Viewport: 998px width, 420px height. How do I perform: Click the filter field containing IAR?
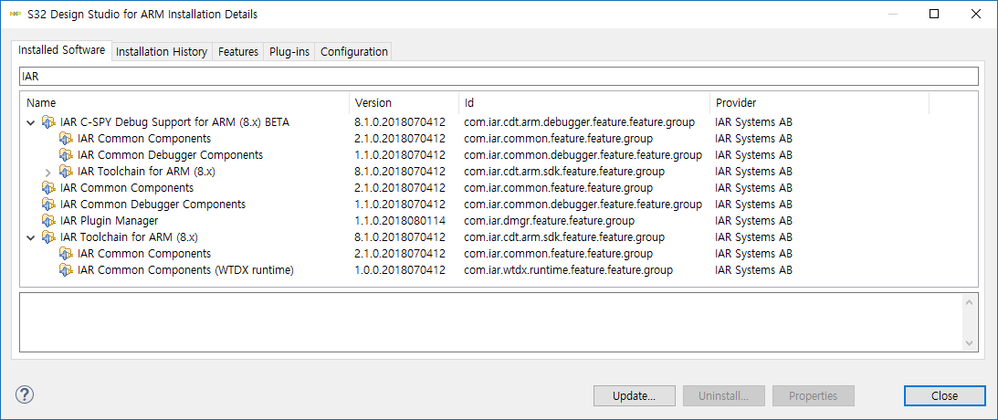coord(498,76)
